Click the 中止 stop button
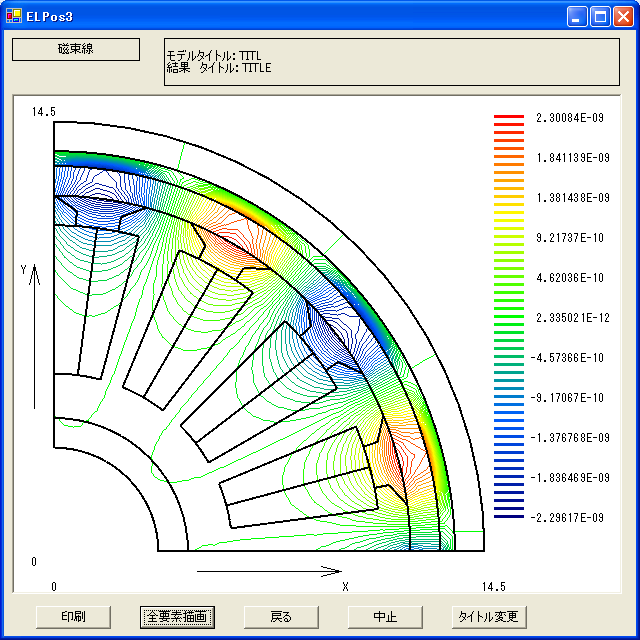 coord(385,617)
